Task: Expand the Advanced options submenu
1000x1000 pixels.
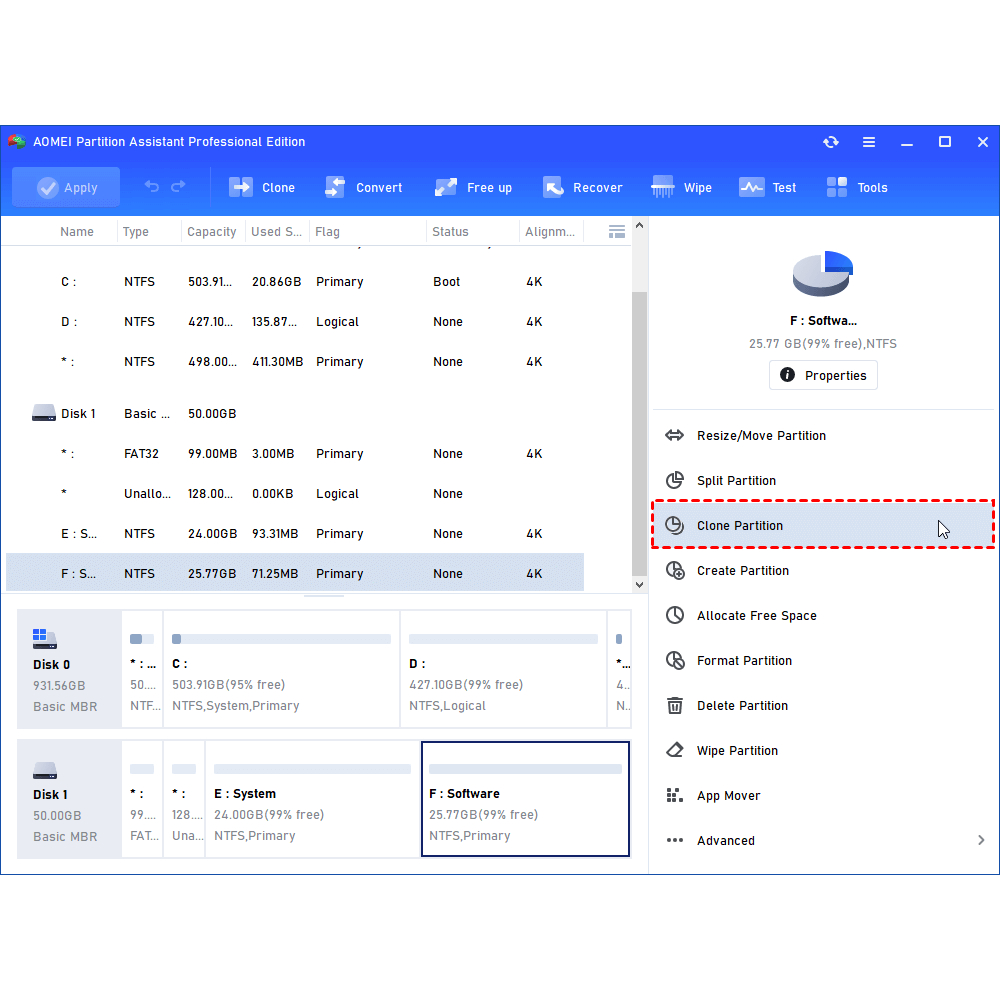Action: click(981, 841)
